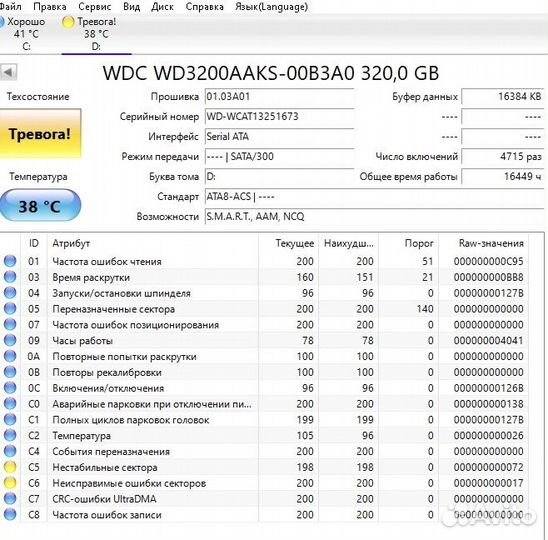Viewport: 548px width, 540px height.
Task: Select the События переназначения attribute name
Action: [x=111, y=452]
